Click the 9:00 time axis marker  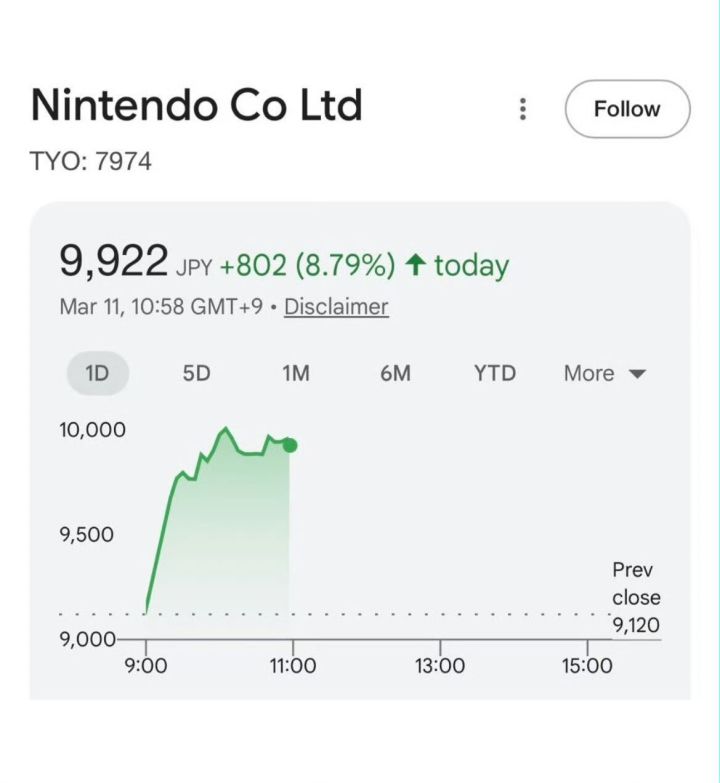[x=146, y=665]
